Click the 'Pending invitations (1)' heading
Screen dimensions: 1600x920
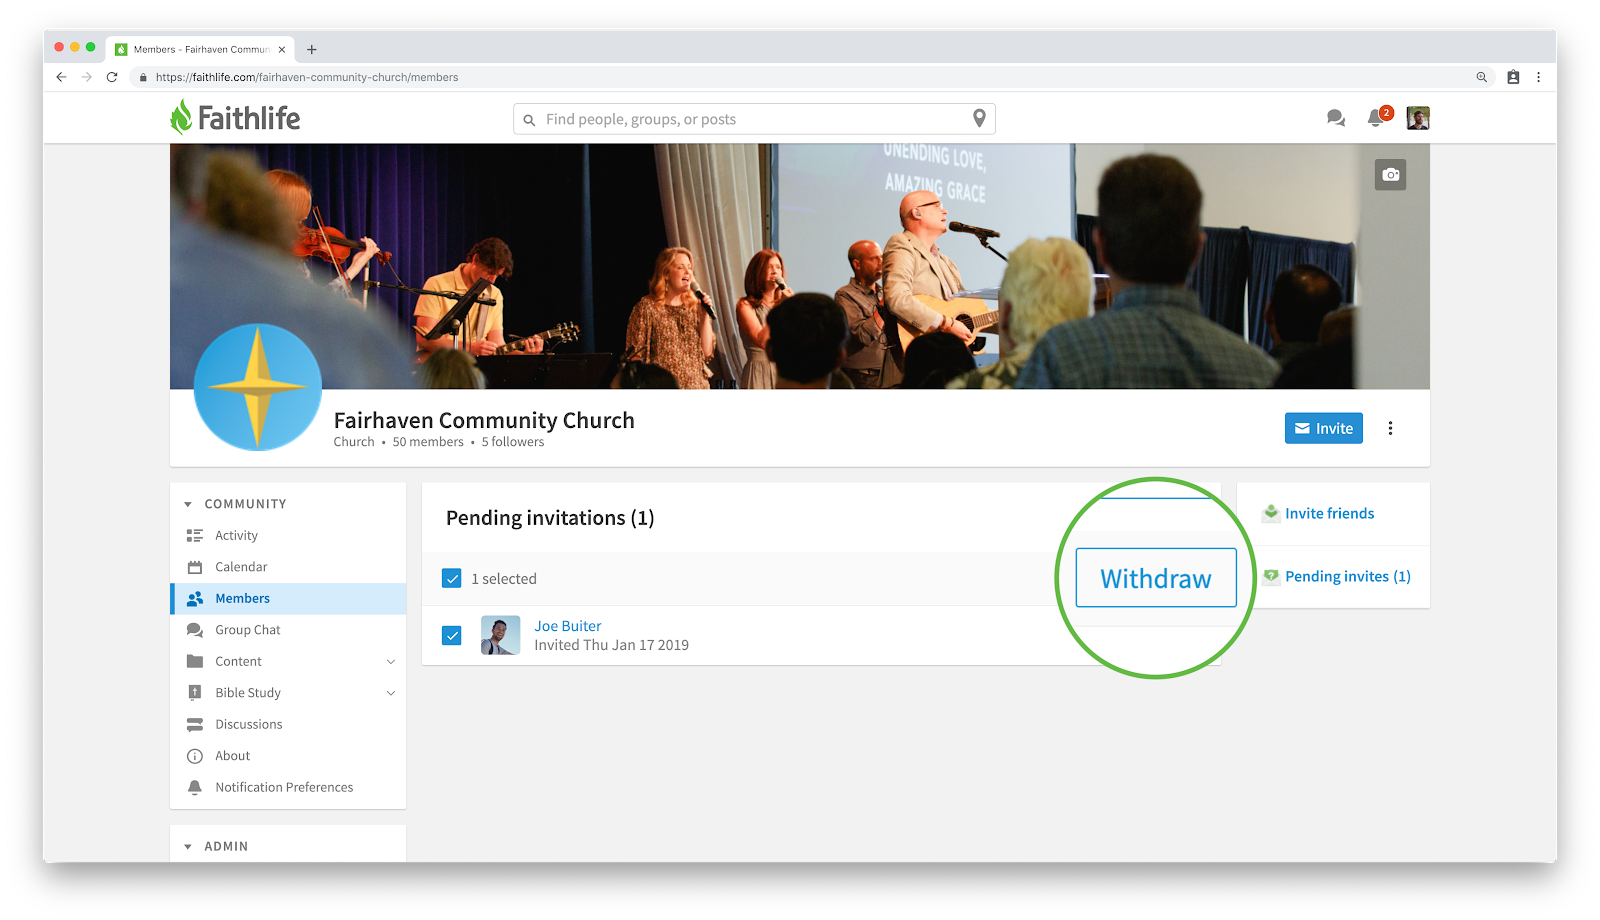(550, 518)
